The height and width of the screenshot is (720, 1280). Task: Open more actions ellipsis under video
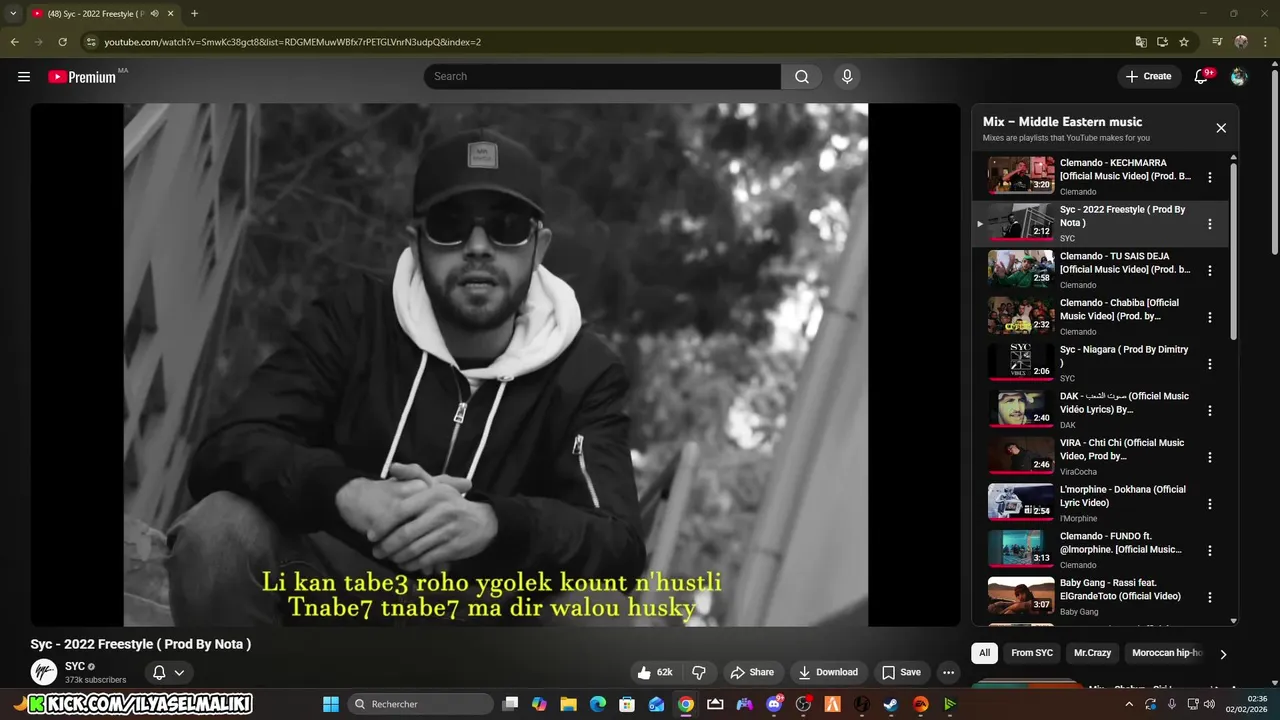(948, 672)
